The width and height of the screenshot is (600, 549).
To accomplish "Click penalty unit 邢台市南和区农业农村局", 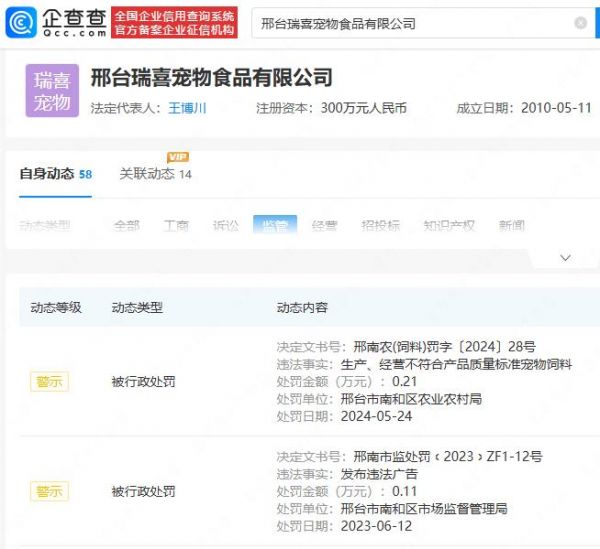I will (x=411, y=399).
